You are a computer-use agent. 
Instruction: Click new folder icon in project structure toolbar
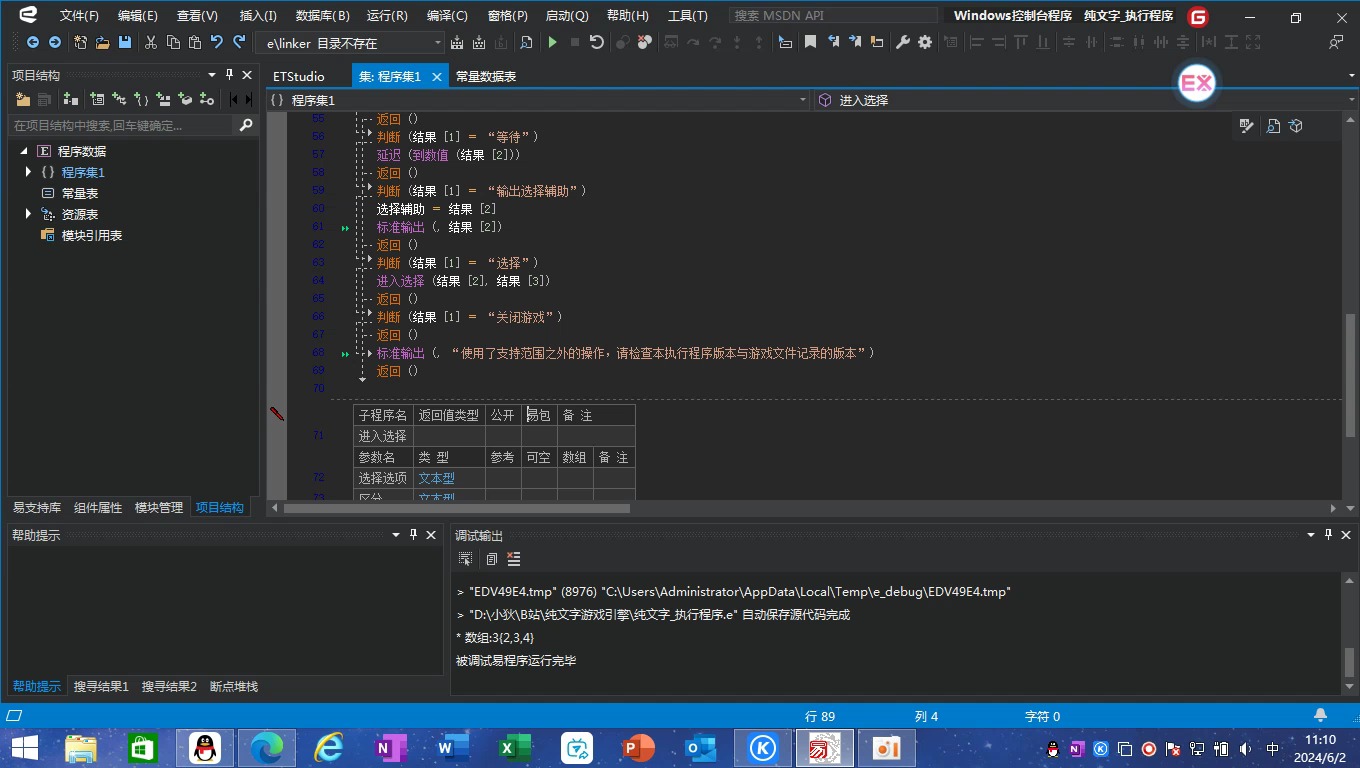(23, 99)
